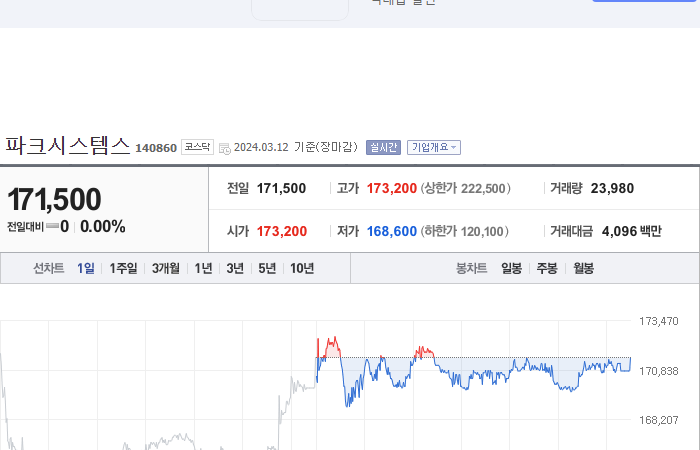Click the chart axis label 168,207
Image resolution: width=700 pixels, height=450 pixels.
click(x=658, y=420)
